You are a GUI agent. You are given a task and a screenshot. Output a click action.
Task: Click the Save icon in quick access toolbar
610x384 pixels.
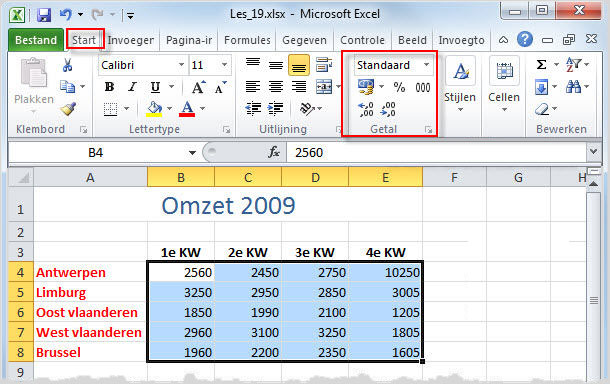pyautogui.click(x=44, y=15)
